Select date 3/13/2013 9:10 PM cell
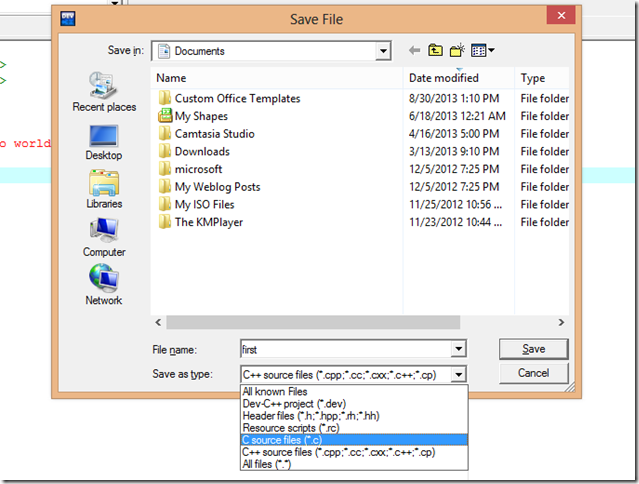This screenshot has width=639, height=484. [454, 151]
